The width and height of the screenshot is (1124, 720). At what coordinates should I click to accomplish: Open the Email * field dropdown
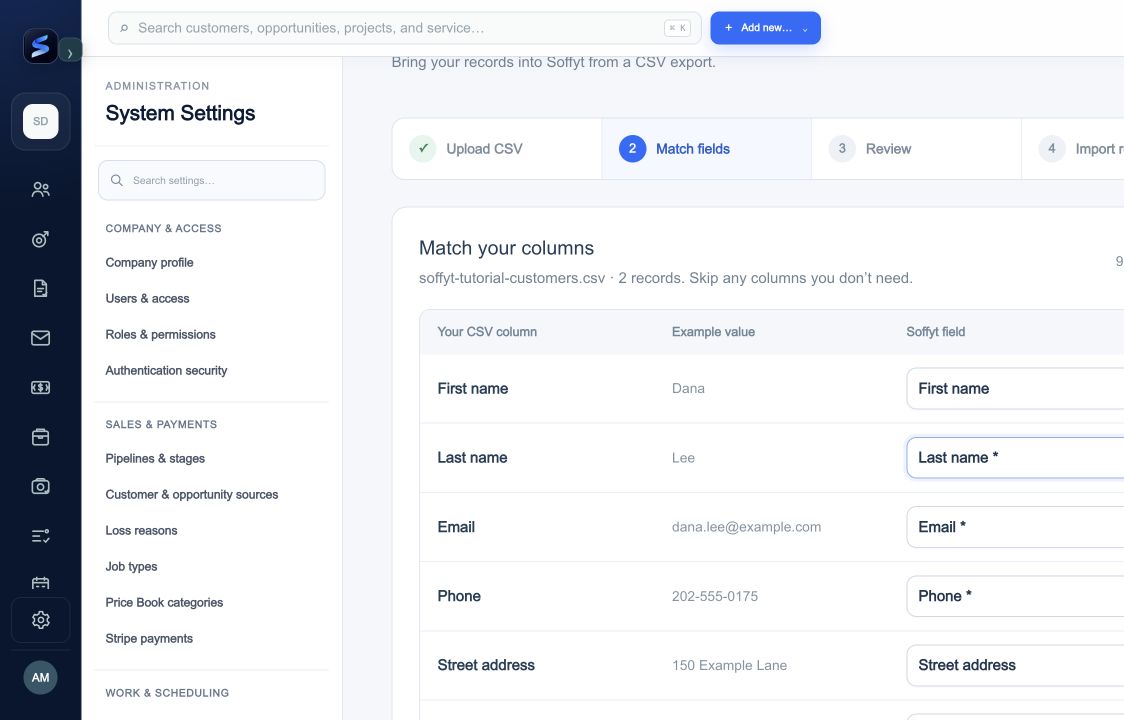point(1015,526)
